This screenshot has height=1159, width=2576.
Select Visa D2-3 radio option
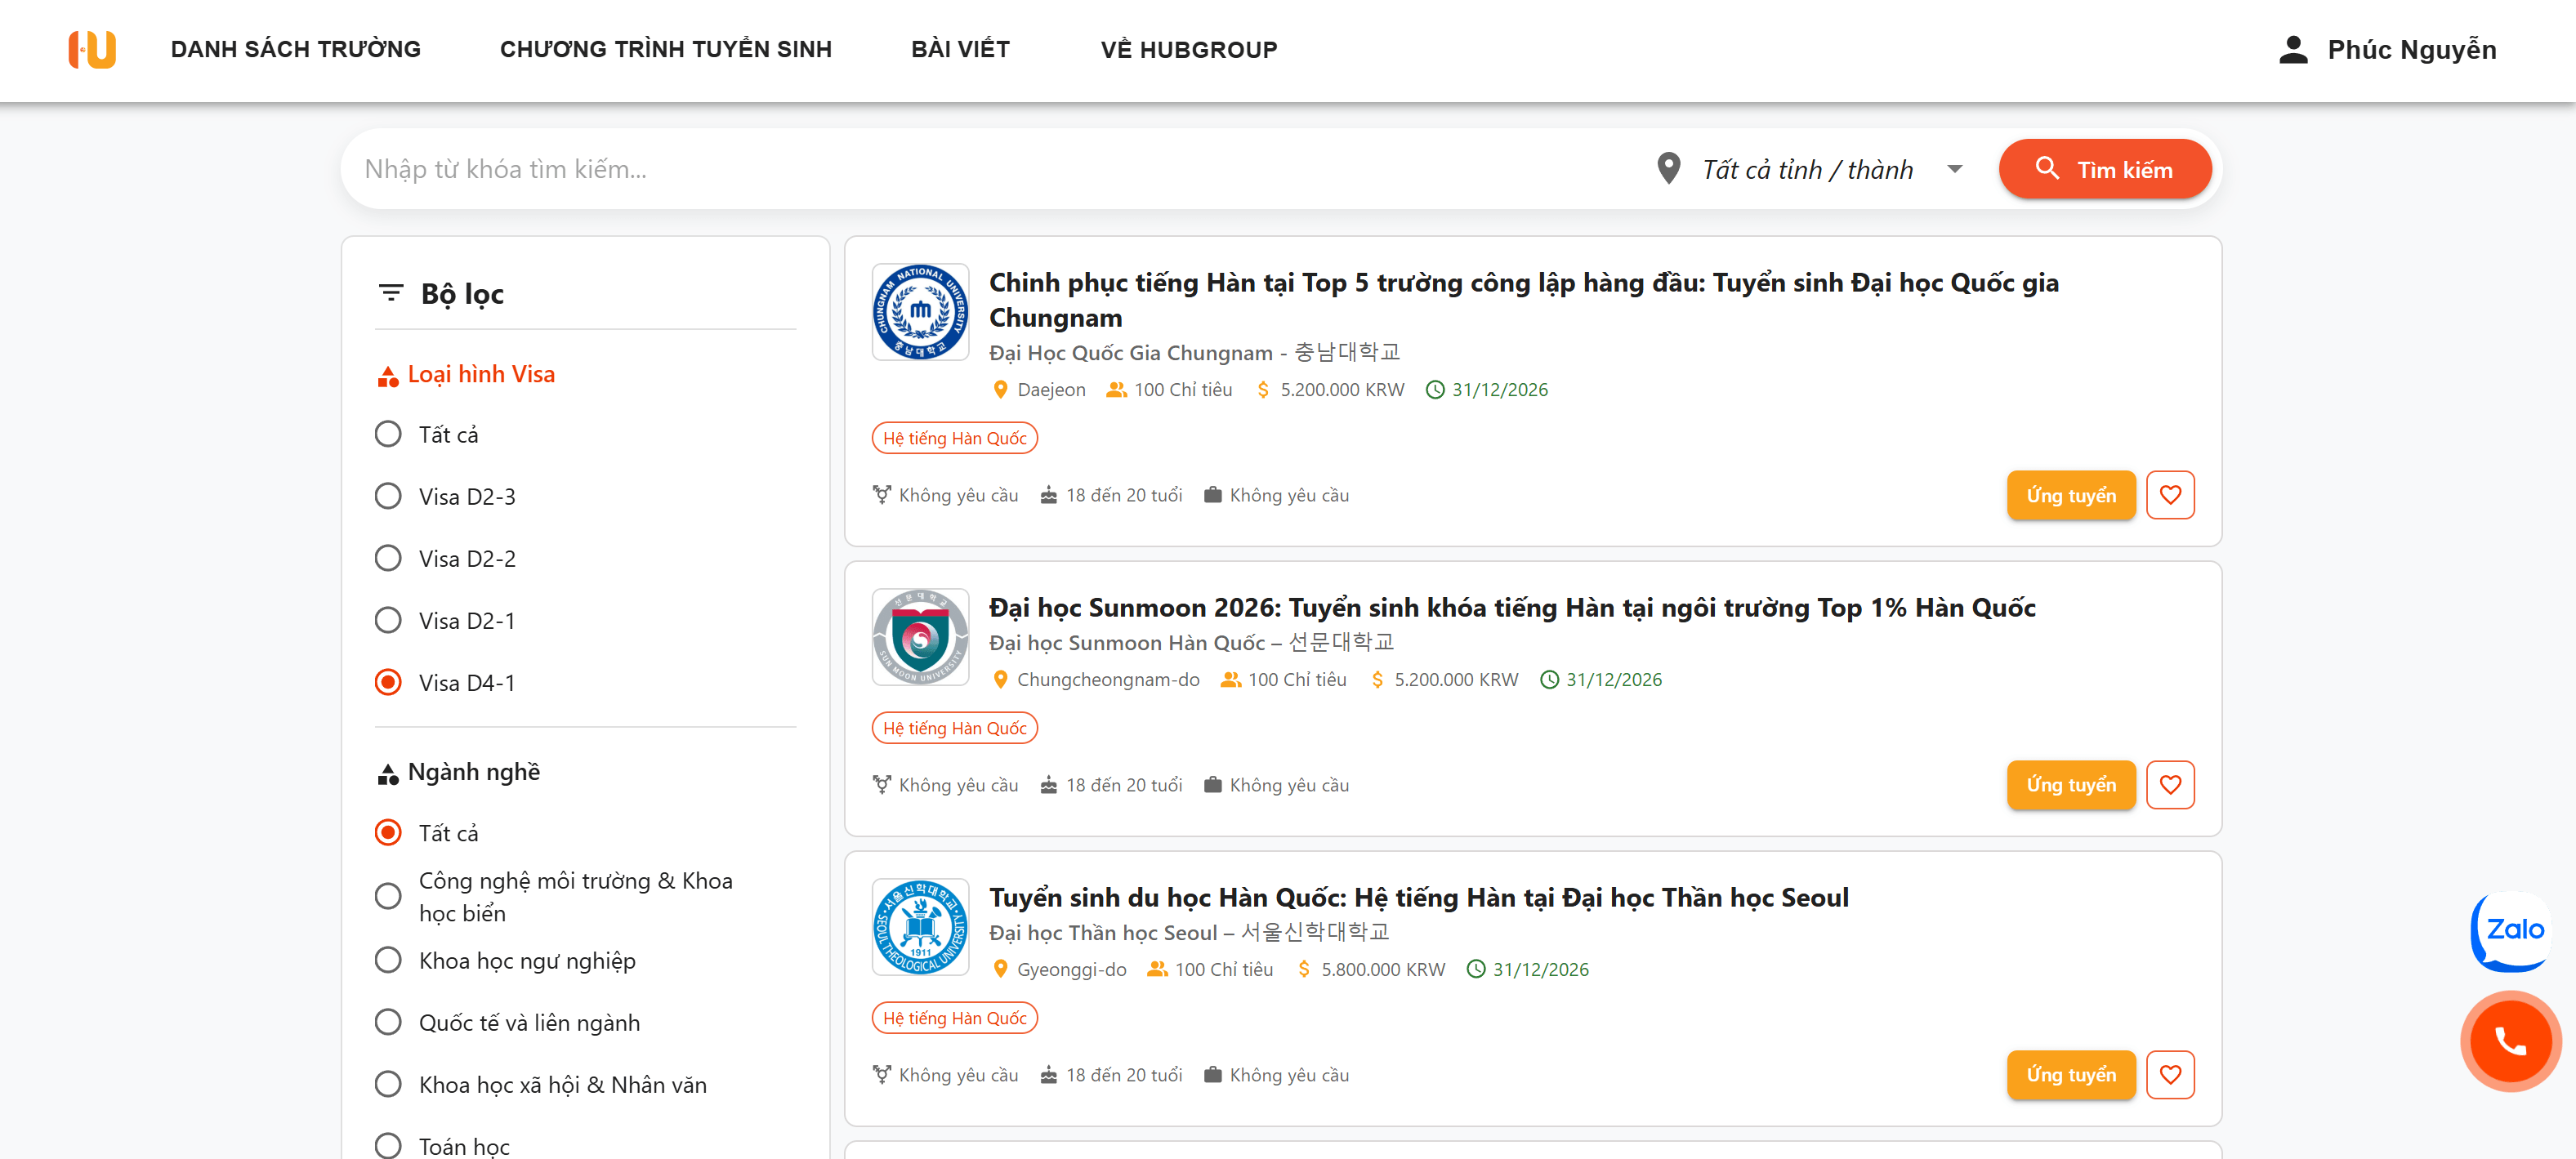coord(388,496)
